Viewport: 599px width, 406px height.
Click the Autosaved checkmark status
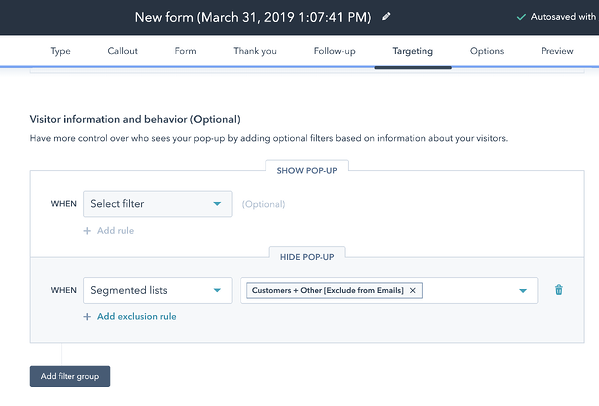556,17
